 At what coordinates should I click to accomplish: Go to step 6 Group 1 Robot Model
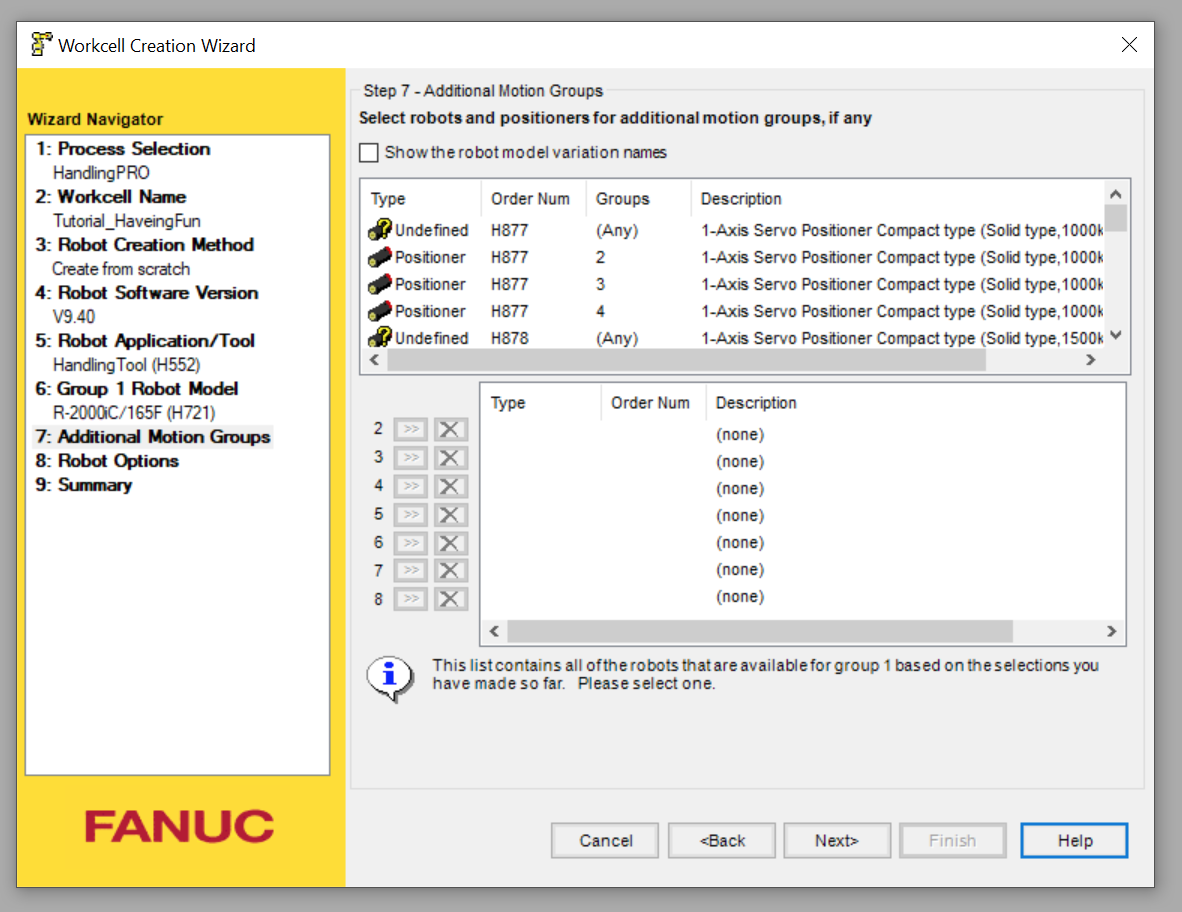pos(136,389)
